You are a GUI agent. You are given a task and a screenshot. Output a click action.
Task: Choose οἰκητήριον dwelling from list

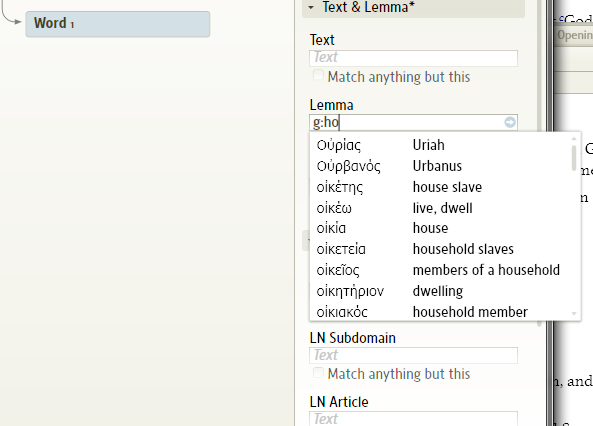441,291
